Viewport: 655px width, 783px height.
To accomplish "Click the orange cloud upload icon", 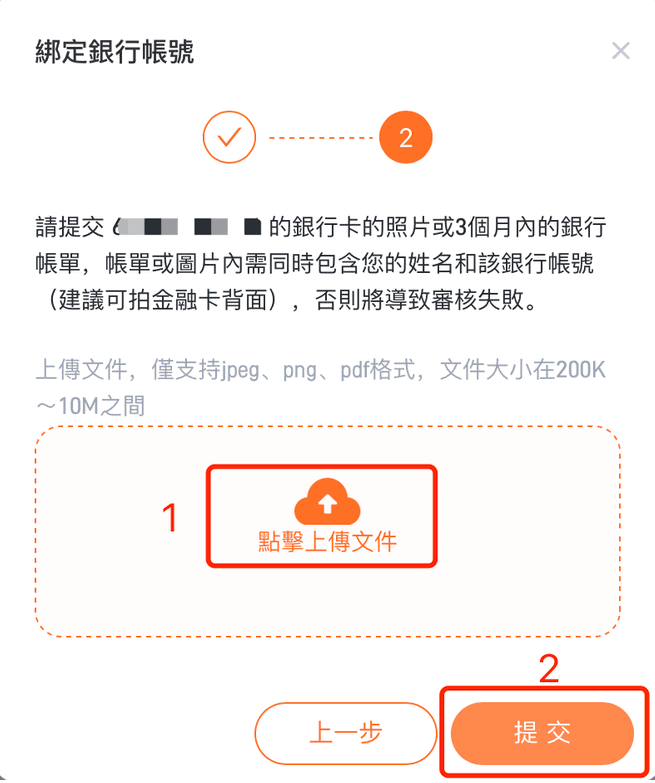I will (327, 501).
